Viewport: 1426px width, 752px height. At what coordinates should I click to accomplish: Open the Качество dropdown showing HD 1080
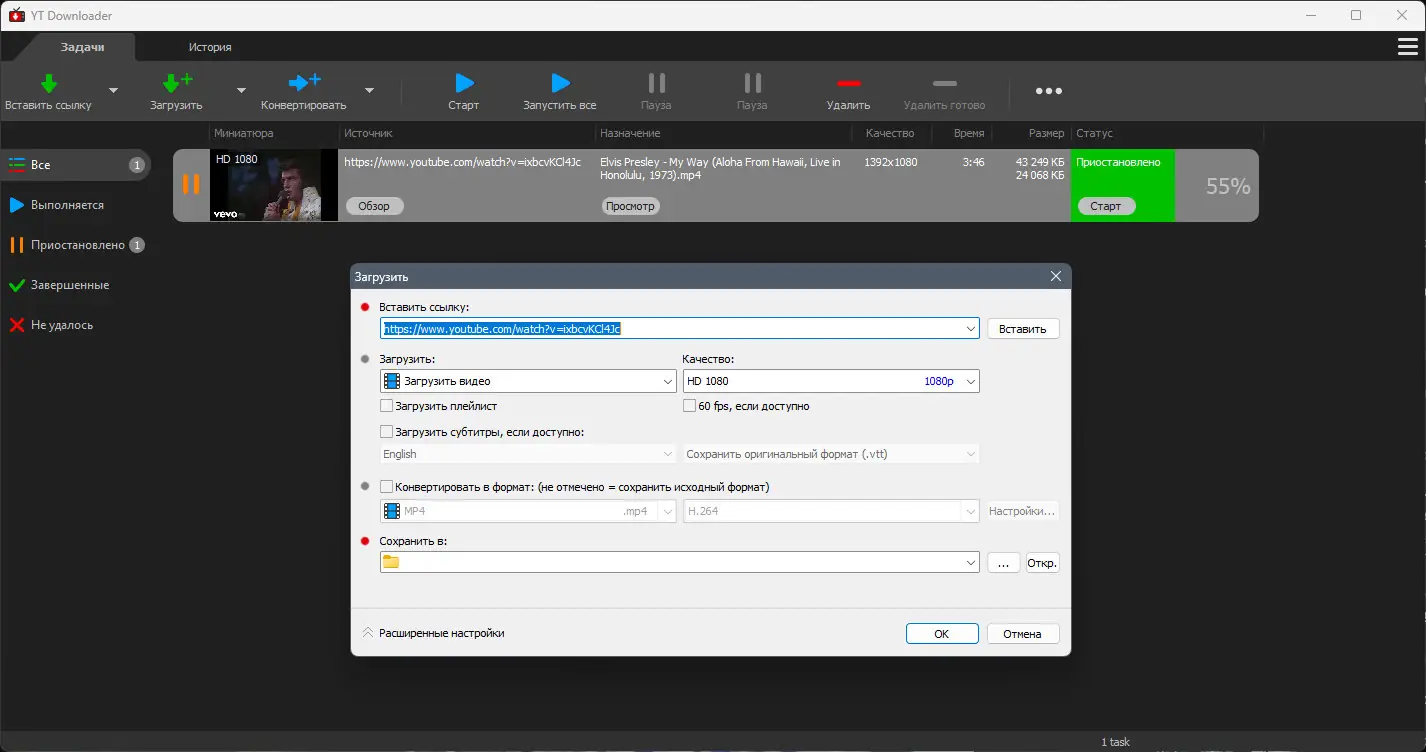point(830,380)
